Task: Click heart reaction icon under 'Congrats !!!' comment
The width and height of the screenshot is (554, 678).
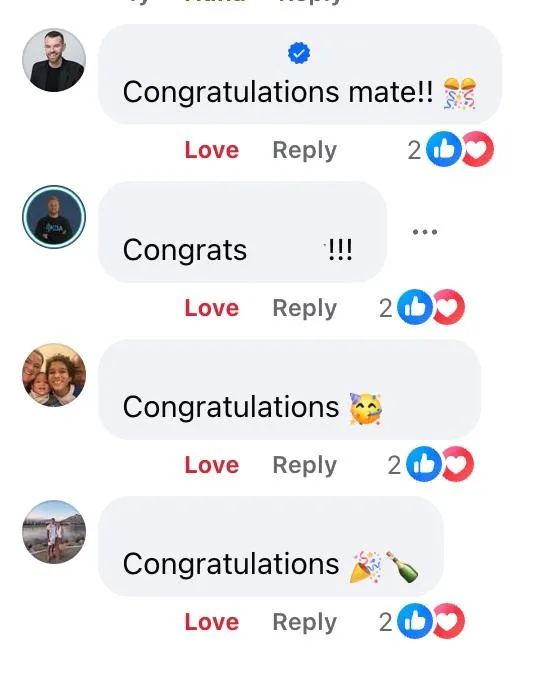Action: point(449,307)
